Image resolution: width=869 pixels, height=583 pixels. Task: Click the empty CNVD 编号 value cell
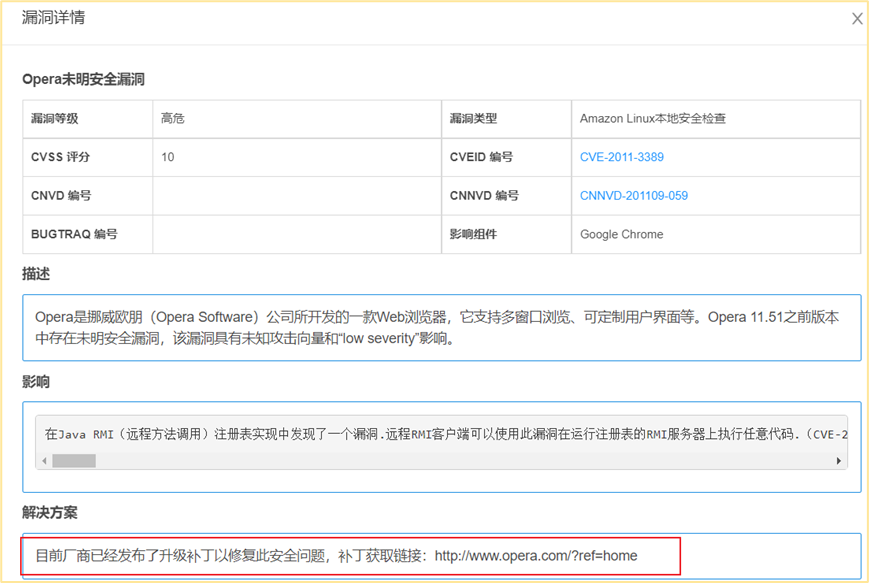click(x=295, y=196)
